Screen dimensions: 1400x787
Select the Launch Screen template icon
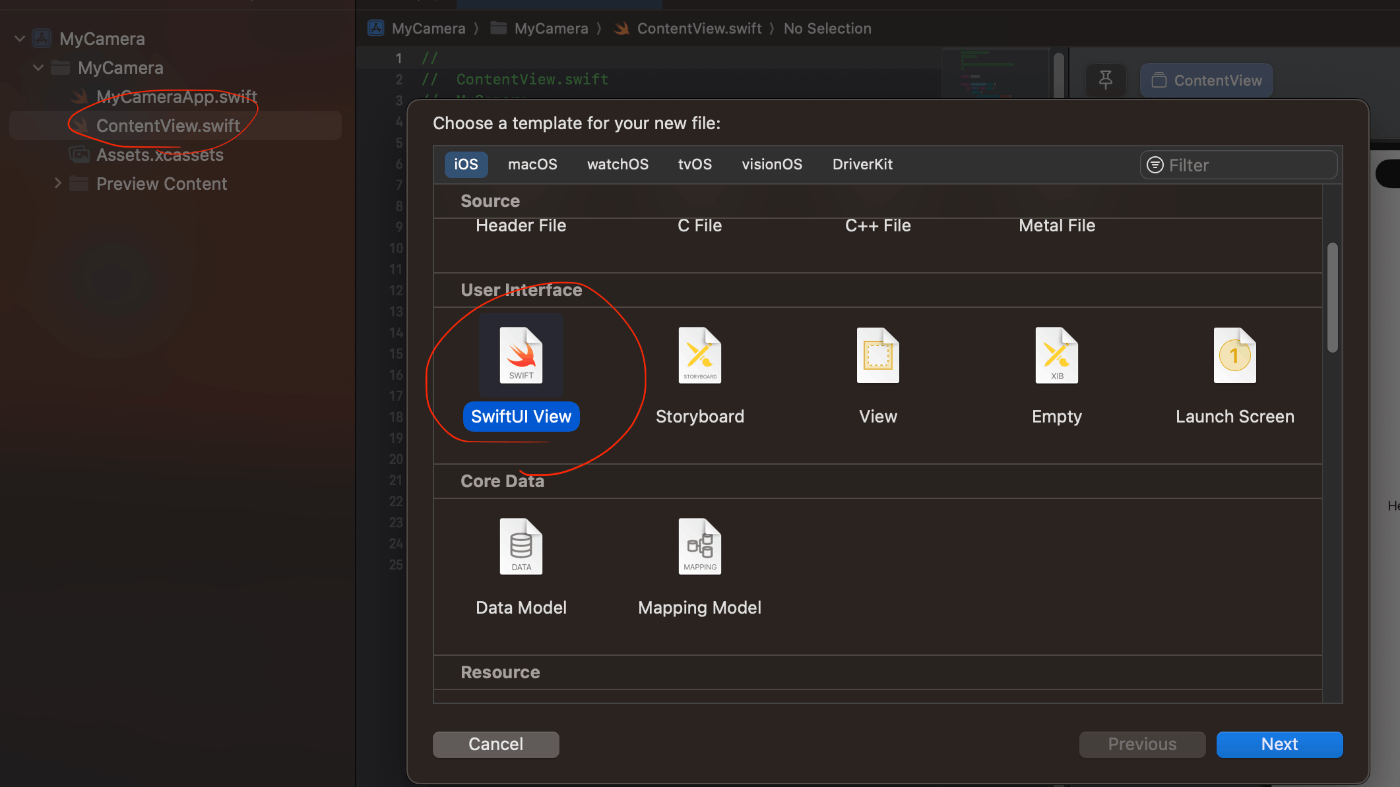[1235, 356]
